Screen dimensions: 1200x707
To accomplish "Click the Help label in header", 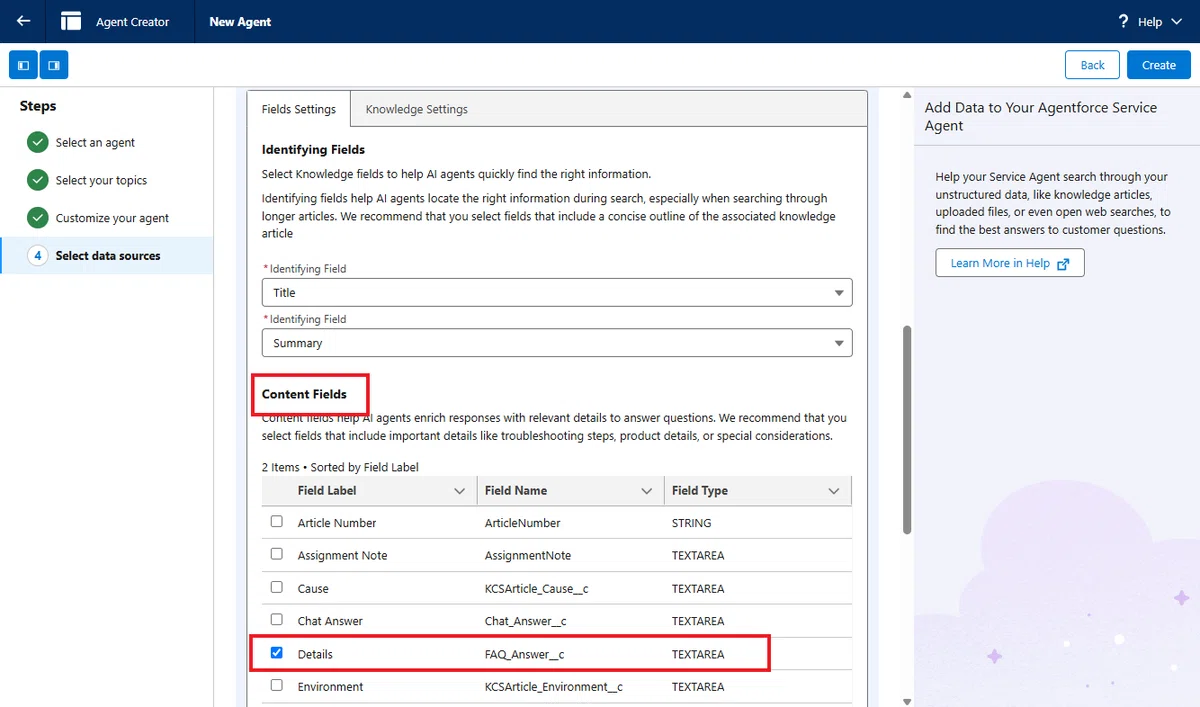I will tap(1150, 21).
